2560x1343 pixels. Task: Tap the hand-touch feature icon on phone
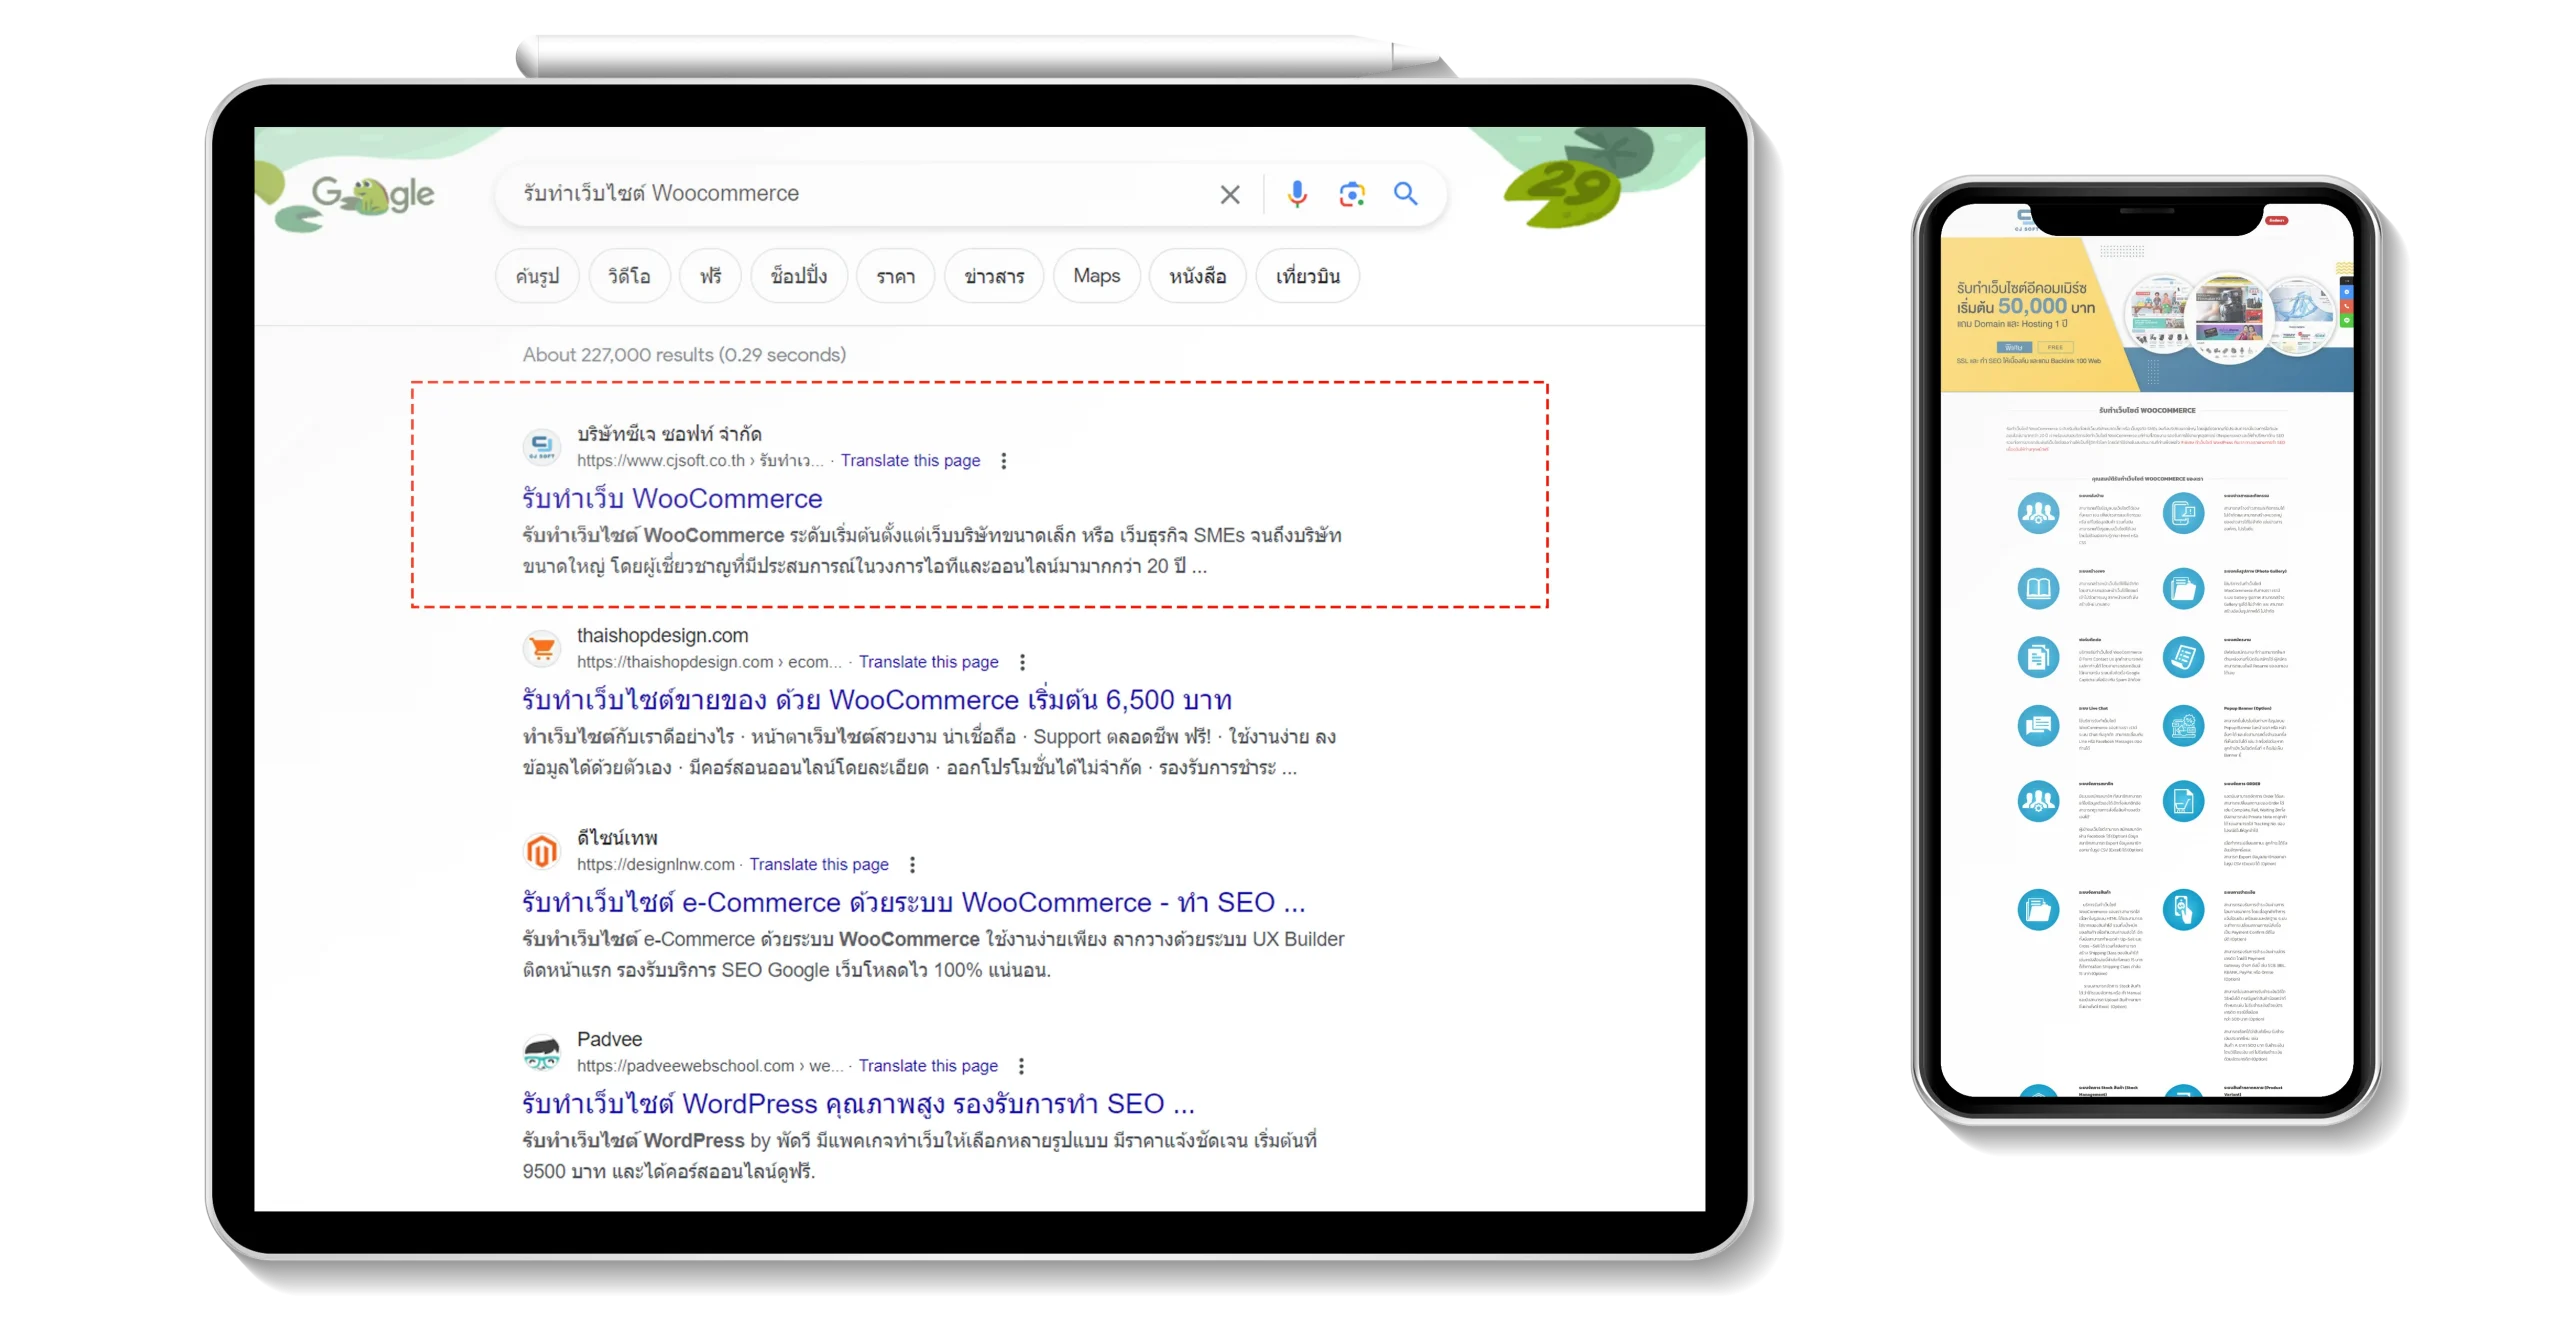[2183, 910]
